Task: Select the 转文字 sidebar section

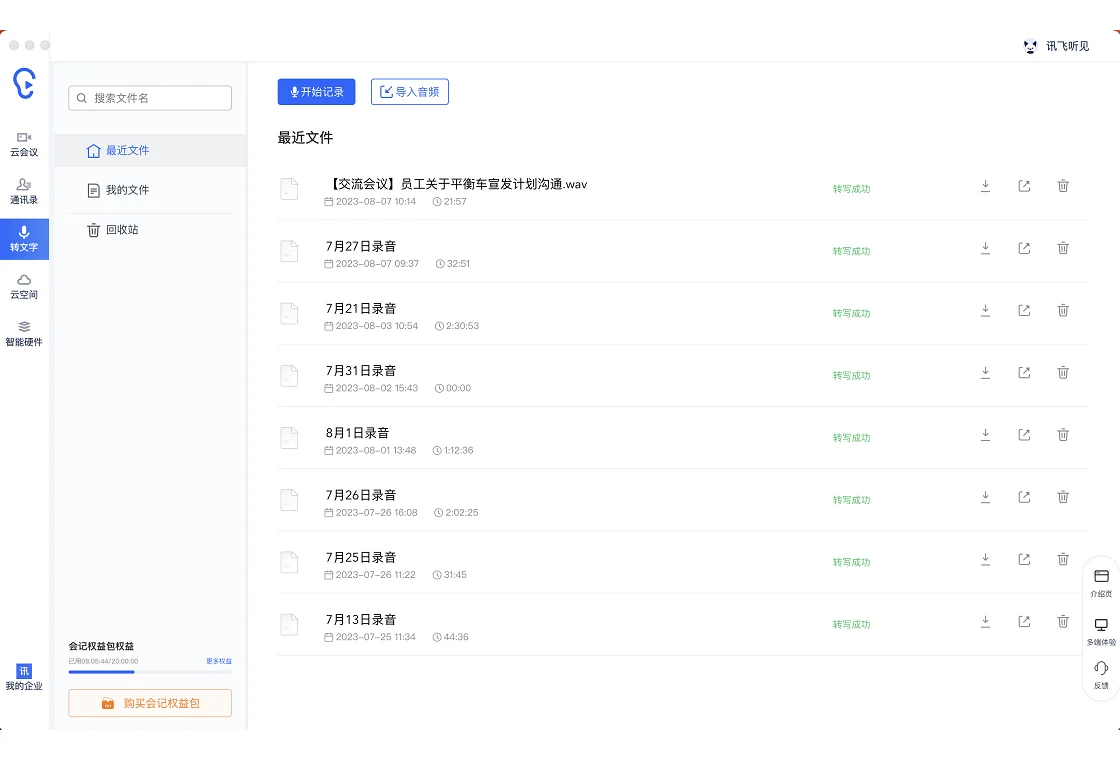Action: coord(24,239)
